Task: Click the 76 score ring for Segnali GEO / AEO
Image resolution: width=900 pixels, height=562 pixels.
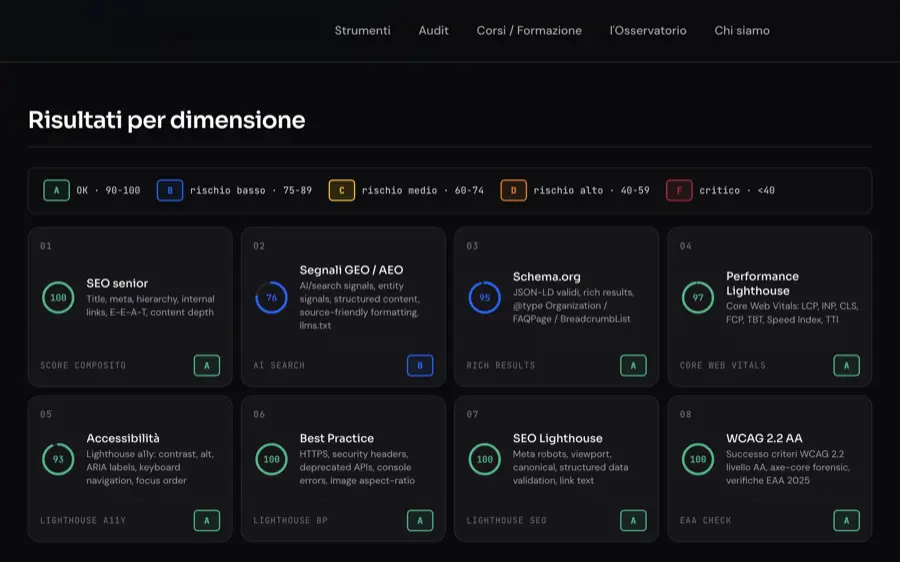Action: coord(271,297)
